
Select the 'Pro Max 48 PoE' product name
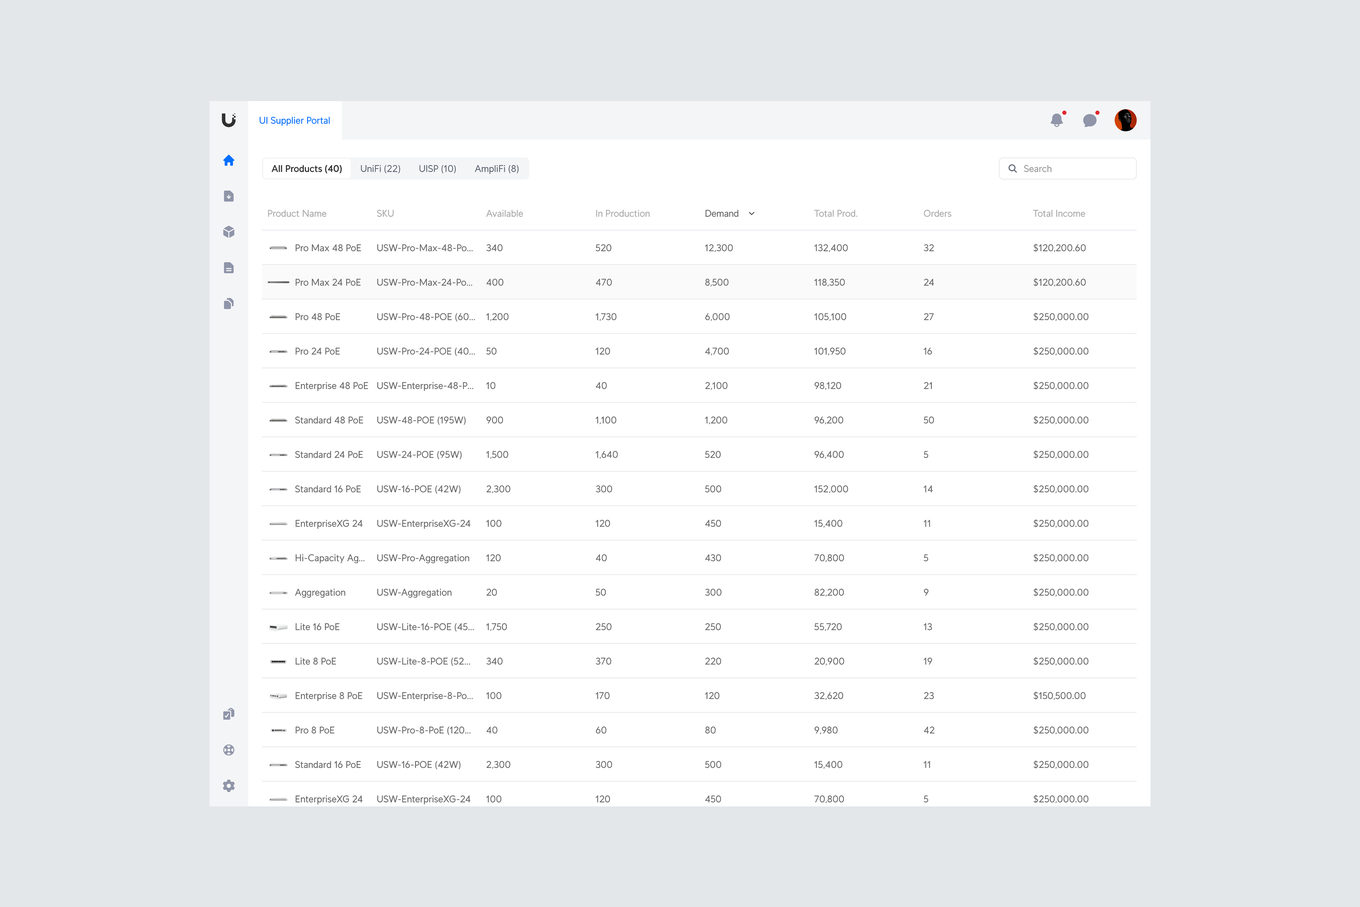pos(328,248)
